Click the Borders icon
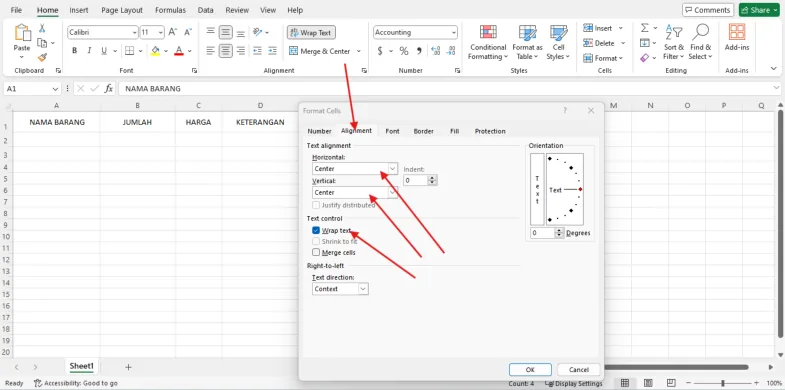Screen dimensions: 785x390 [x=129, y=51]
